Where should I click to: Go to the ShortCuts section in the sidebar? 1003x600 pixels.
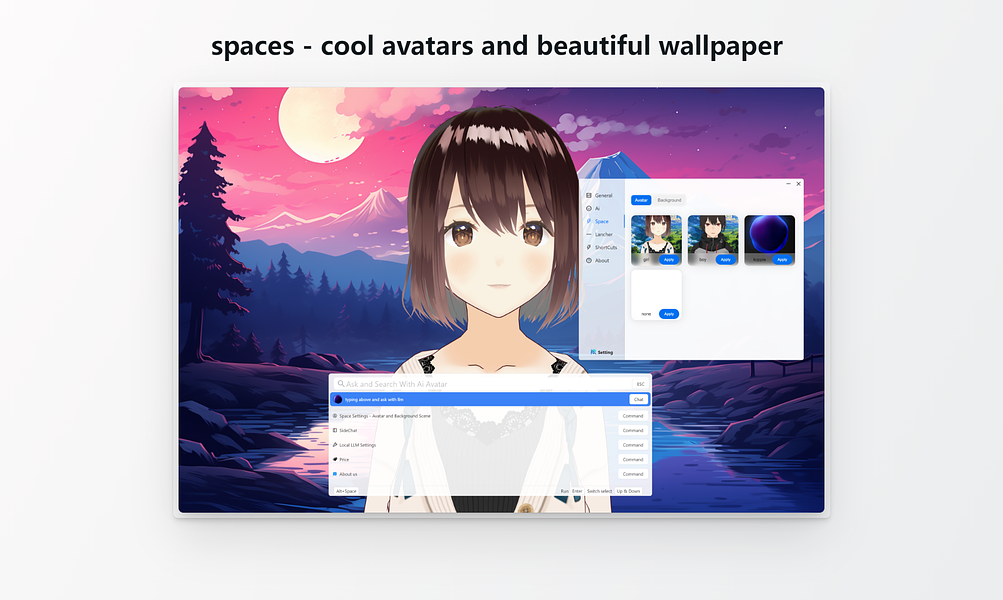(x=602, y=248)
